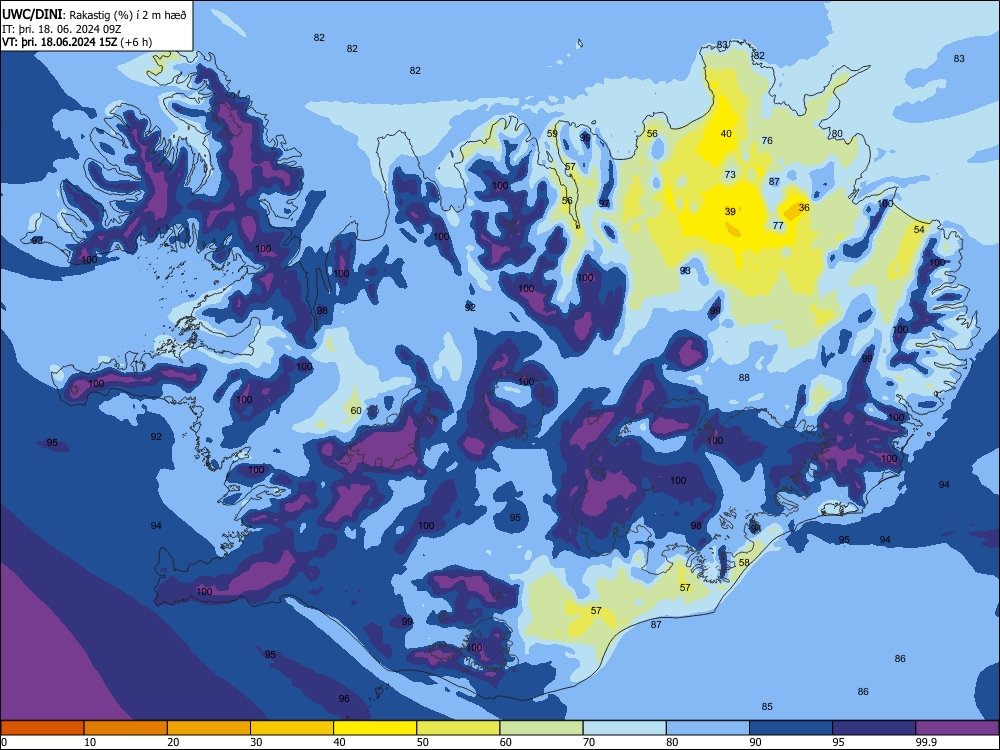Click the '70' tick label of the color scale
The width and height of the screenshot is (1000, 750).
pyautogui.click(x=589, y=742)
